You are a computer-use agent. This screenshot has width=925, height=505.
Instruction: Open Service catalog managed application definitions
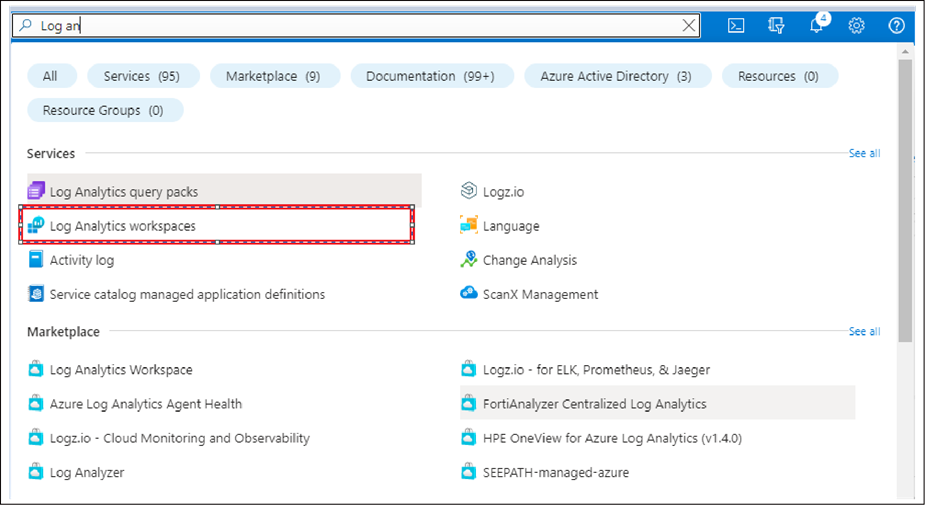[187, 294]
